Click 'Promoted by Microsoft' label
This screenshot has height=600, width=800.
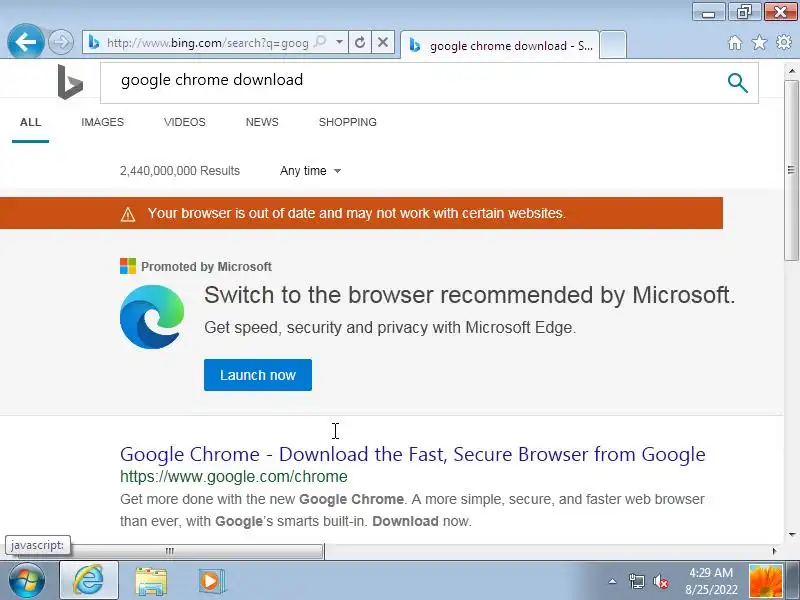click(206, 267)
